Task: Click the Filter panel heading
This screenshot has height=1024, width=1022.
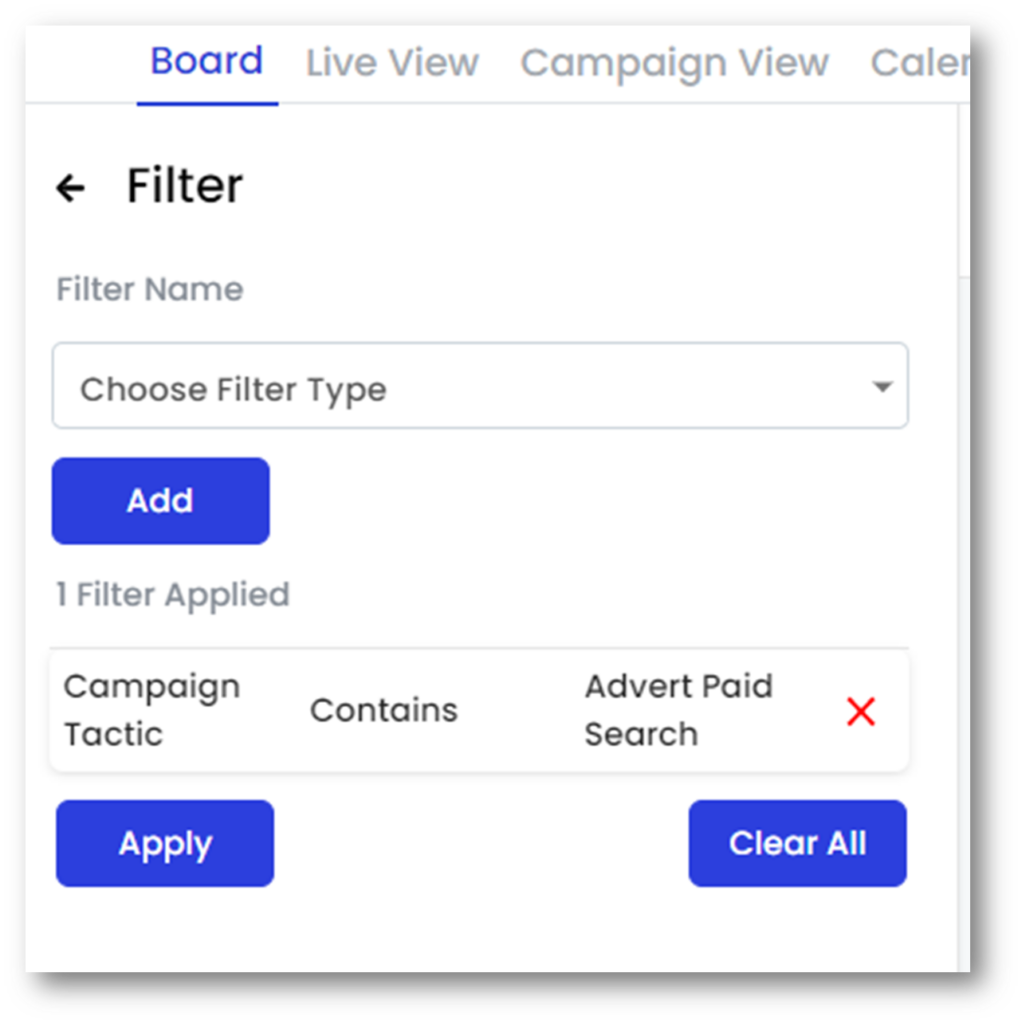Action: pos(184,186)
